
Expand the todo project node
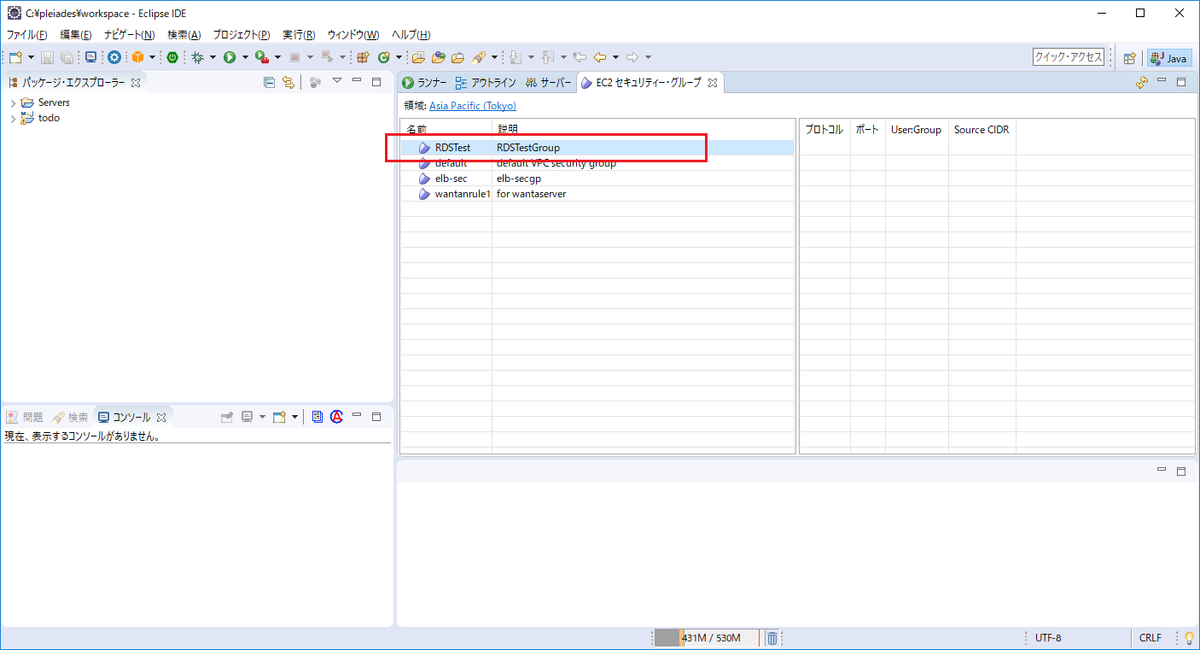(12, 118)
